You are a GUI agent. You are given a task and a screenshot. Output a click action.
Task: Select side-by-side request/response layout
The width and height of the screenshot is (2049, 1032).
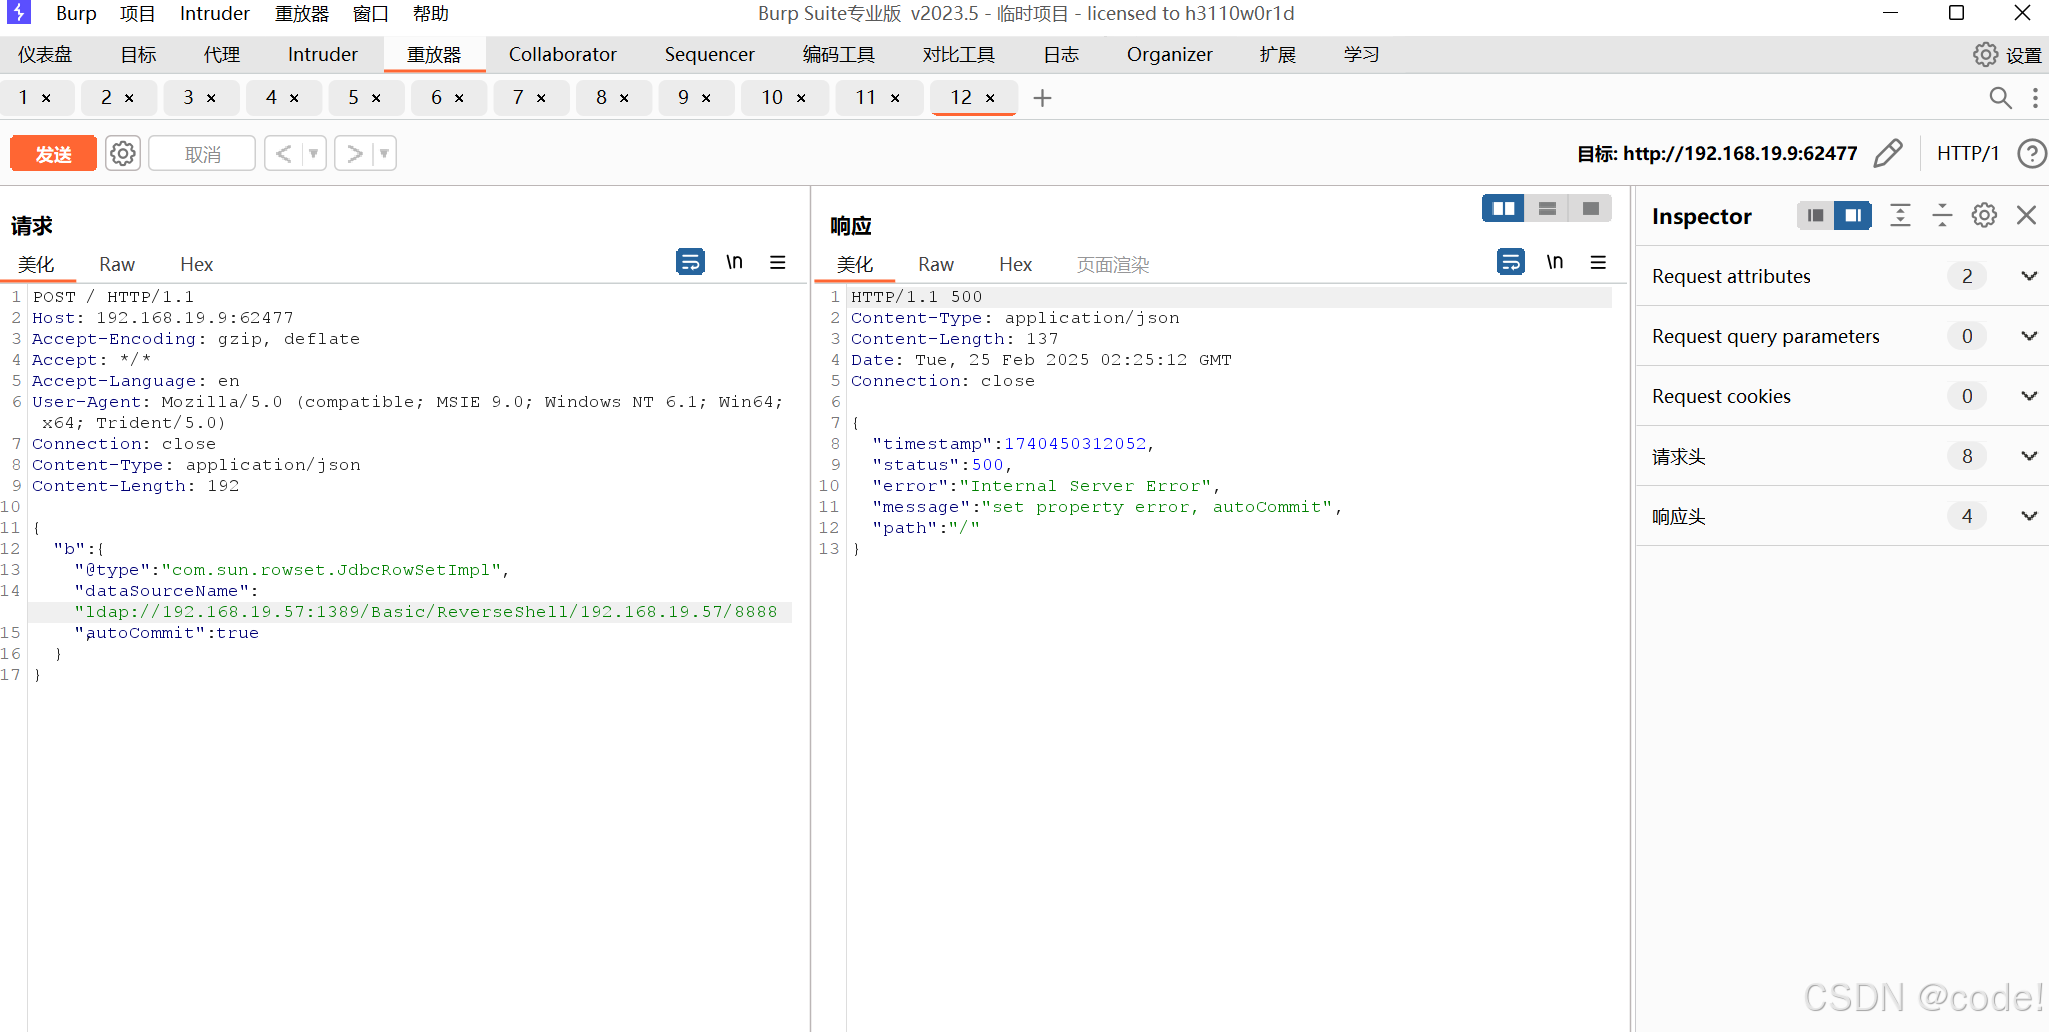1503,208
